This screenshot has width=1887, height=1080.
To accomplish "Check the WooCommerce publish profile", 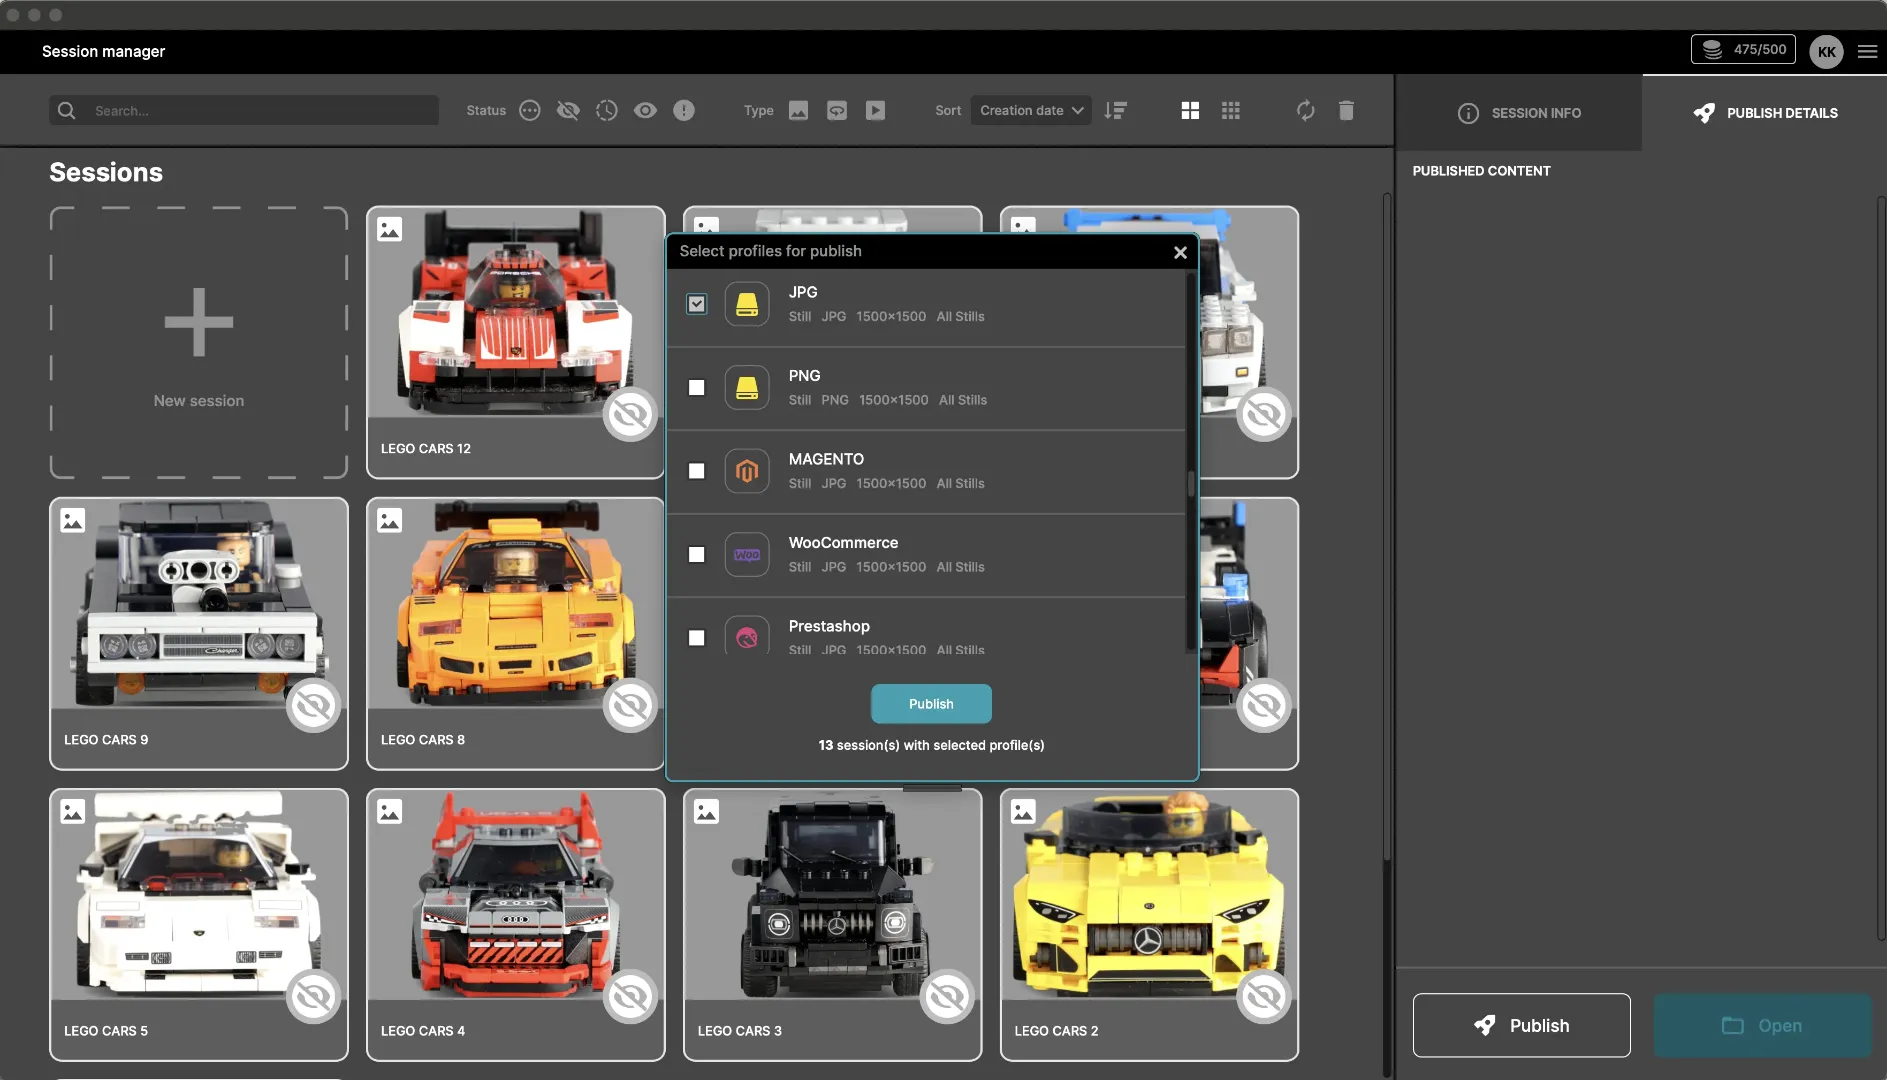I will click(x=697, y=554).
